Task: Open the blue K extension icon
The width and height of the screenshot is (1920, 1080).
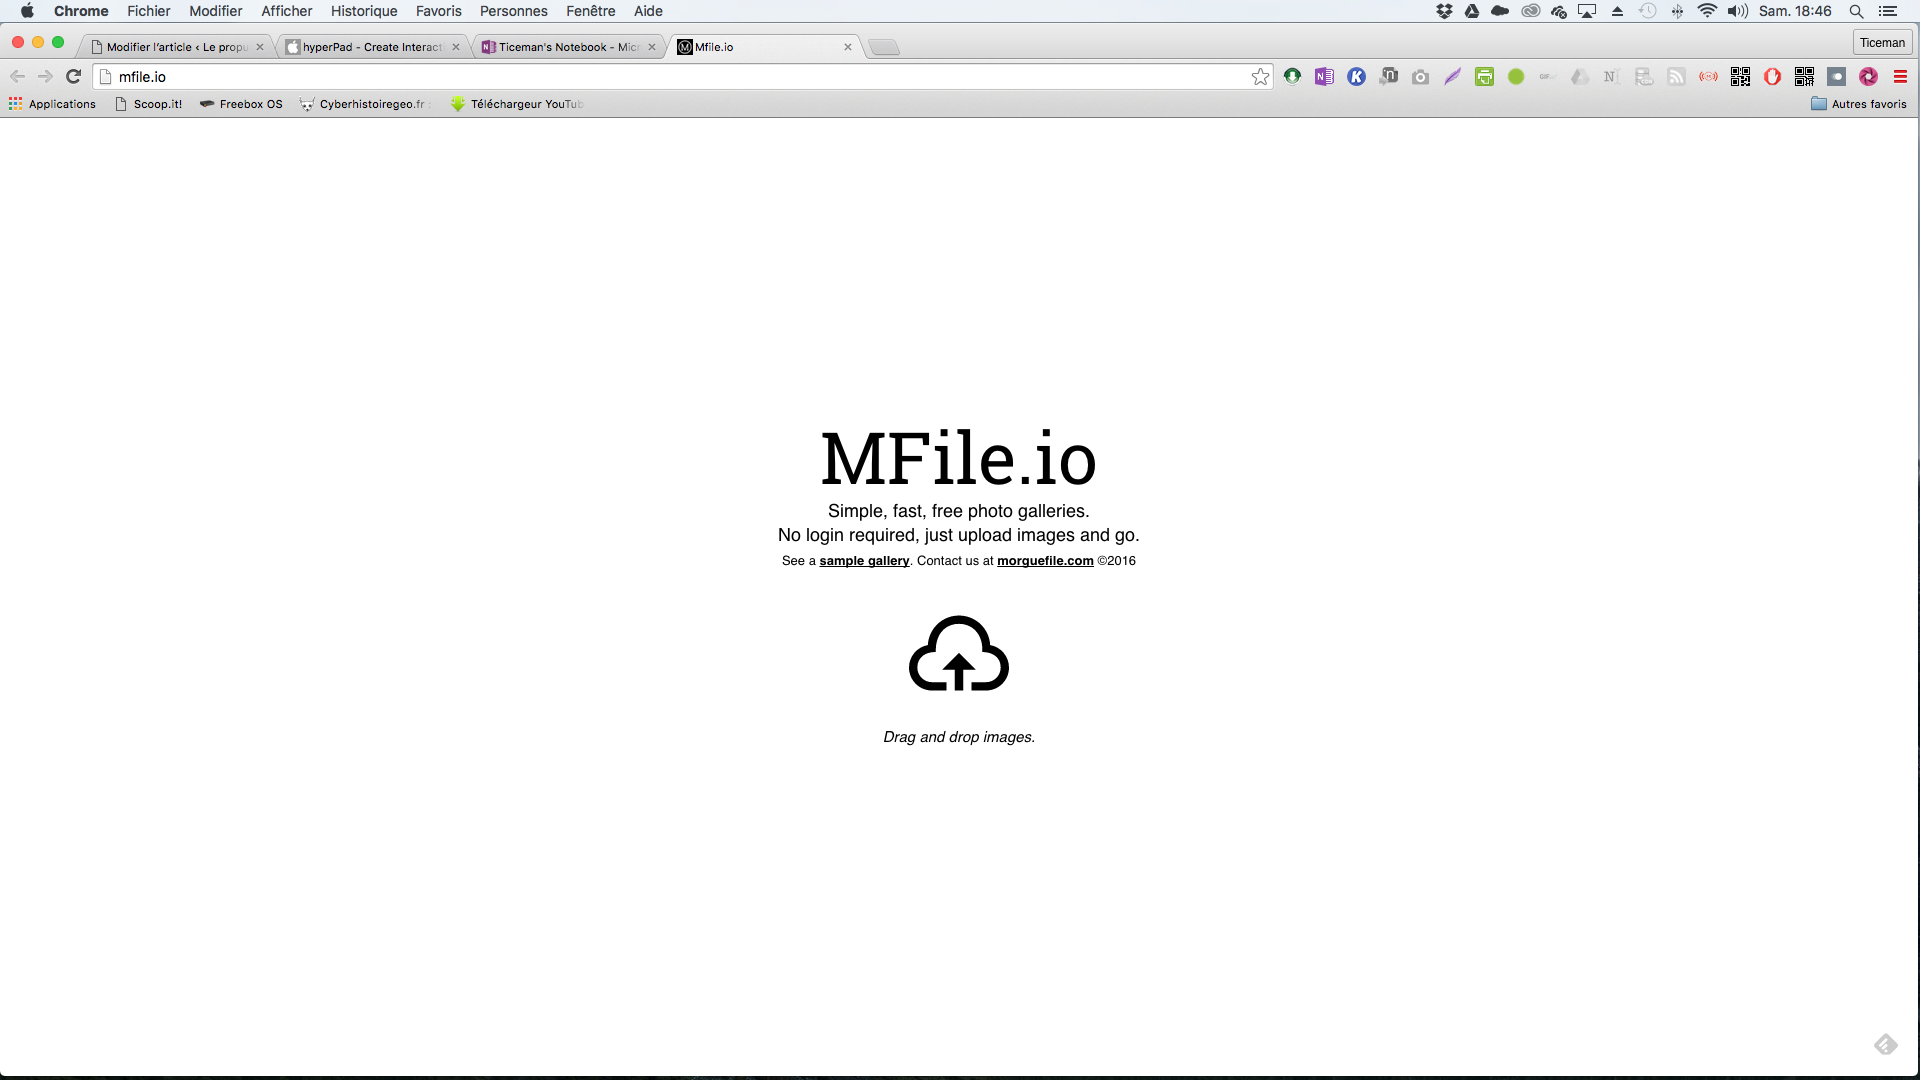Action: click(x=1356, y=76)
